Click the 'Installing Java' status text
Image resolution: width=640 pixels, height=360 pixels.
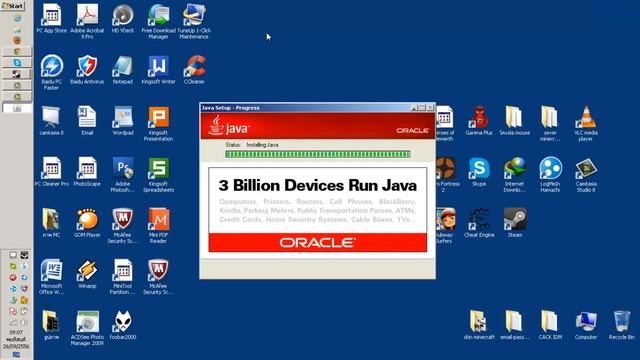(x=262, y=145)
